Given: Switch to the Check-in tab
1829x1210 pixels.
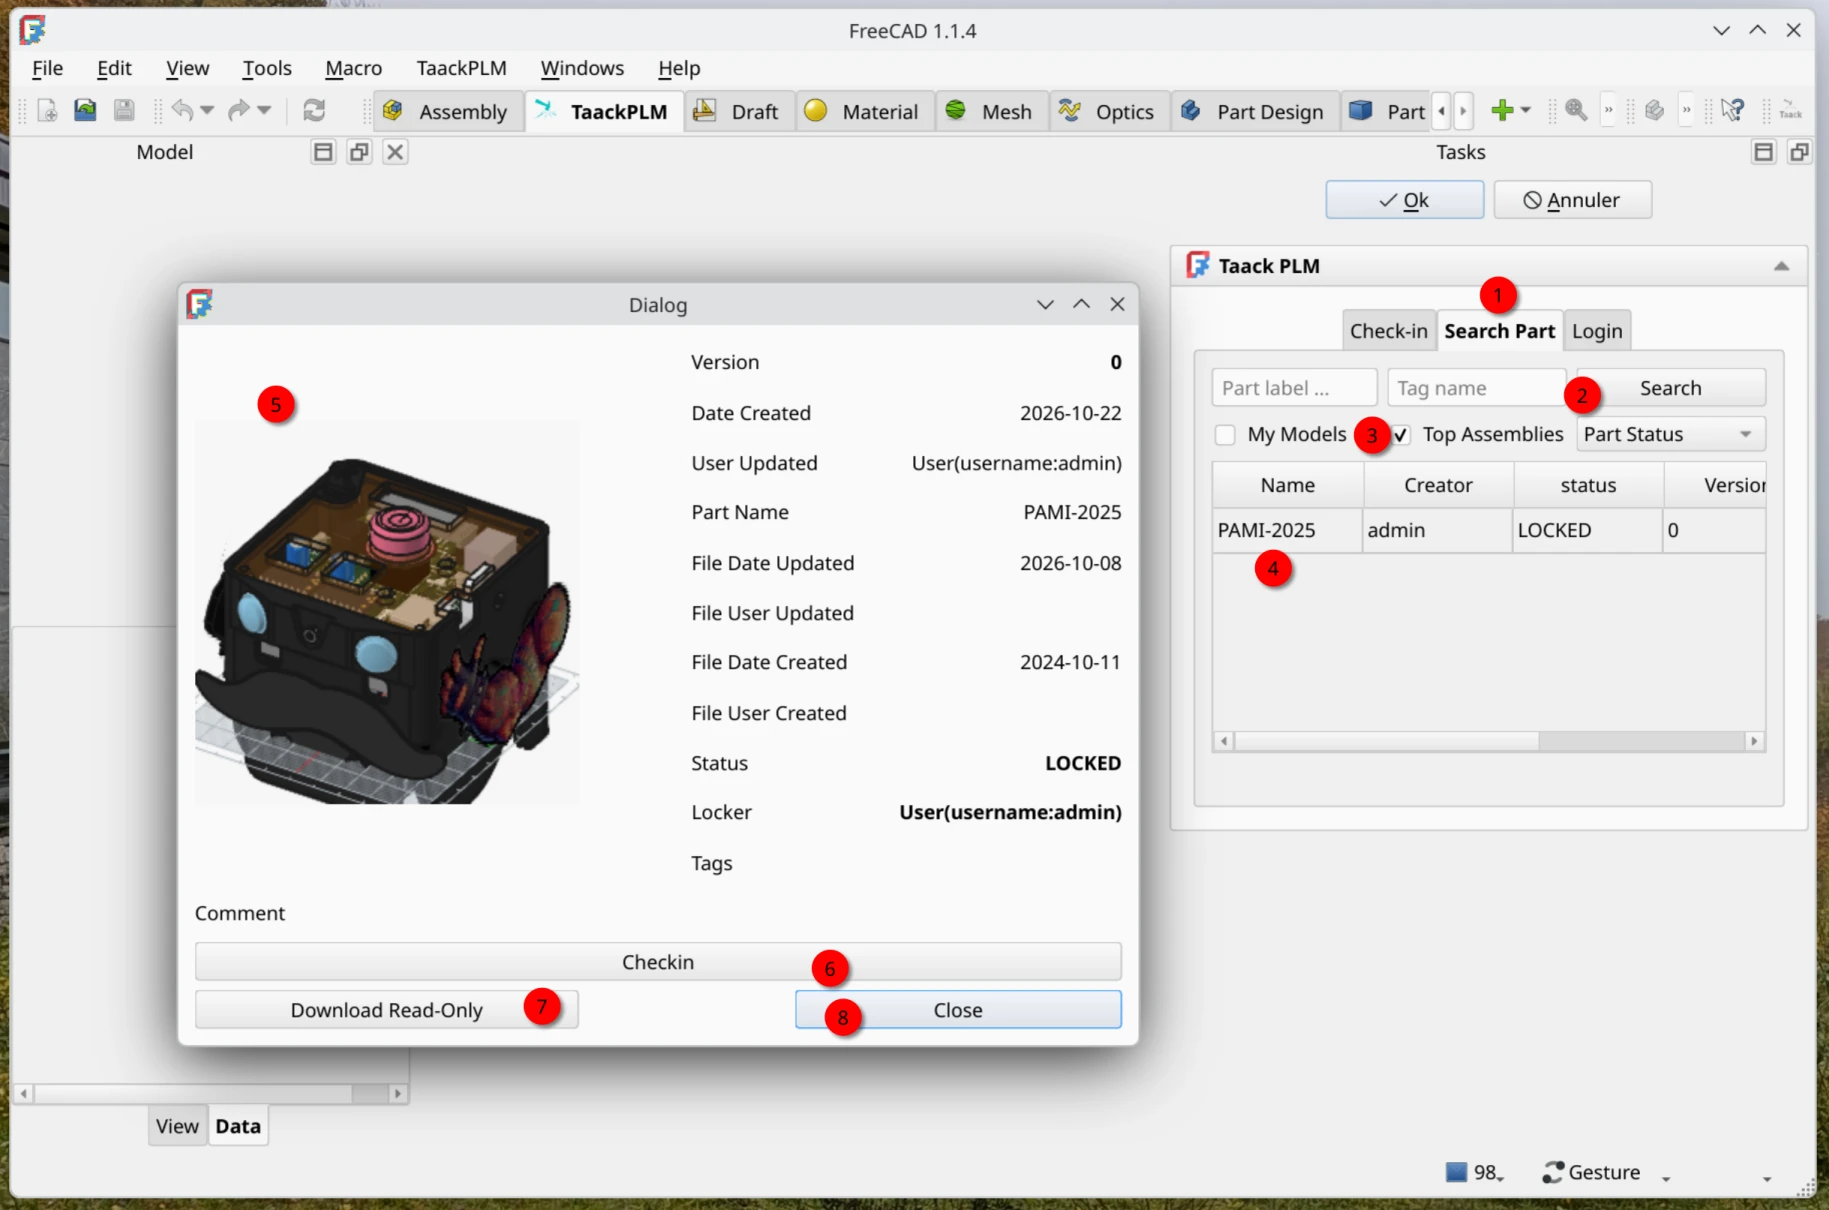Looking at the screenshot, I should pos(1388,331).
